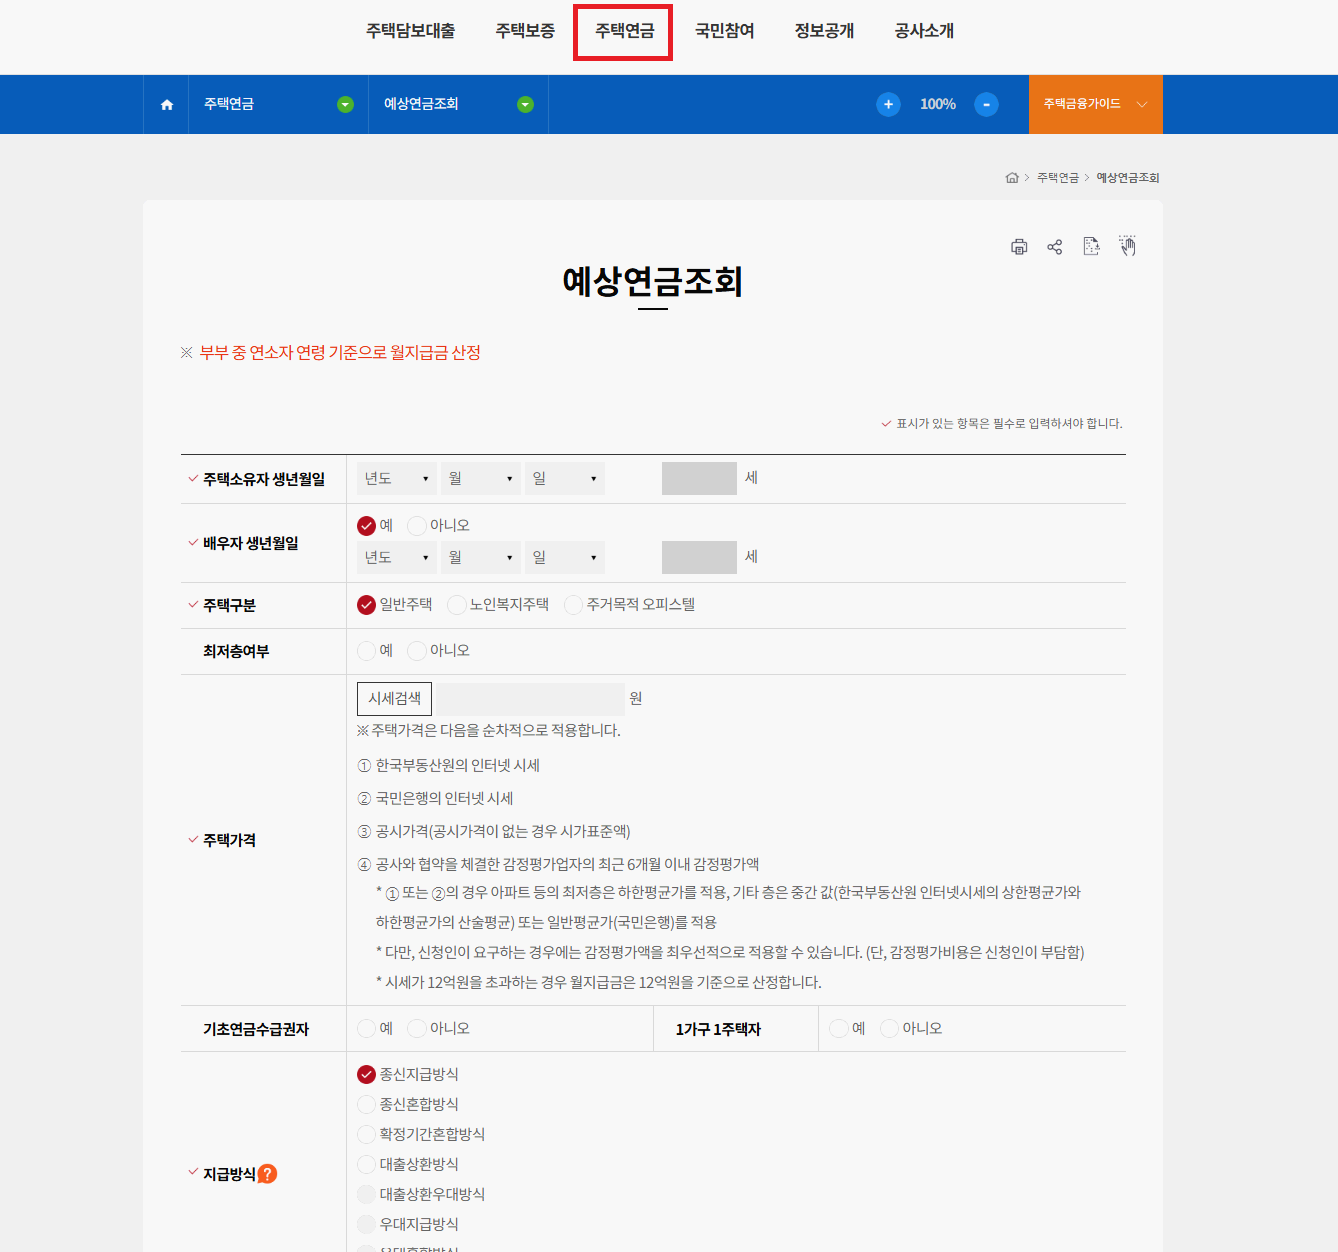Select 아니오 for 1가구 1주택자

(889, 1029)
